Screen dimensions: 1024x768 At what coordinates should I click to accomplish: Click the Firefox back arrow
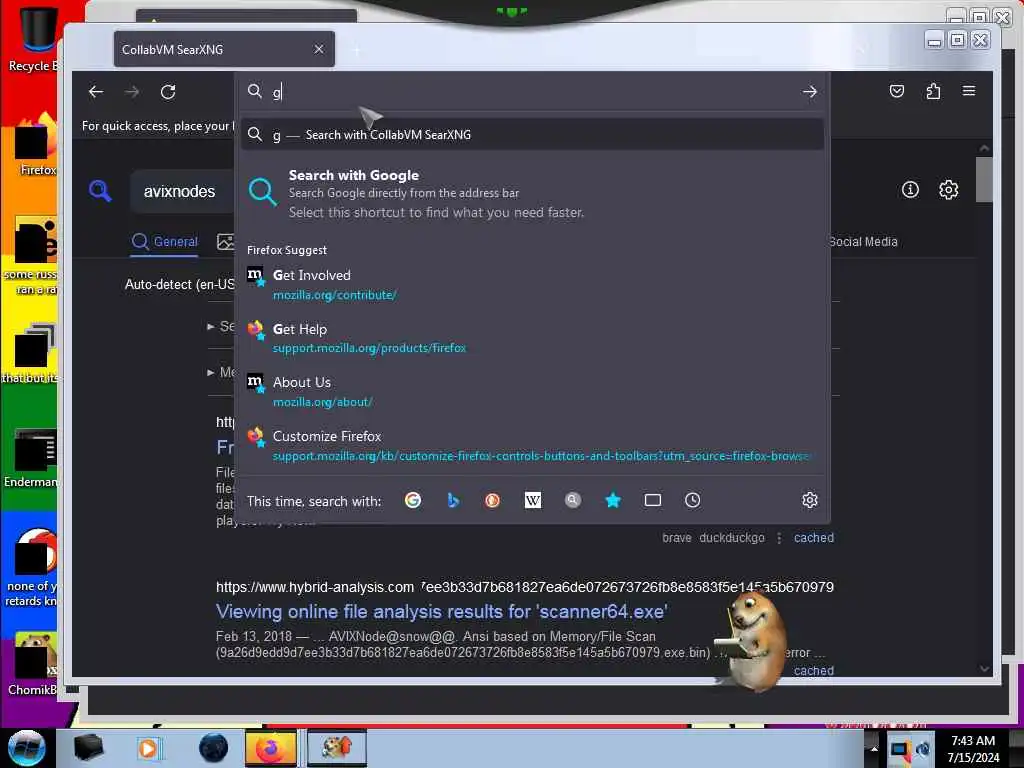pyautogui.click(x=96, y=92)
